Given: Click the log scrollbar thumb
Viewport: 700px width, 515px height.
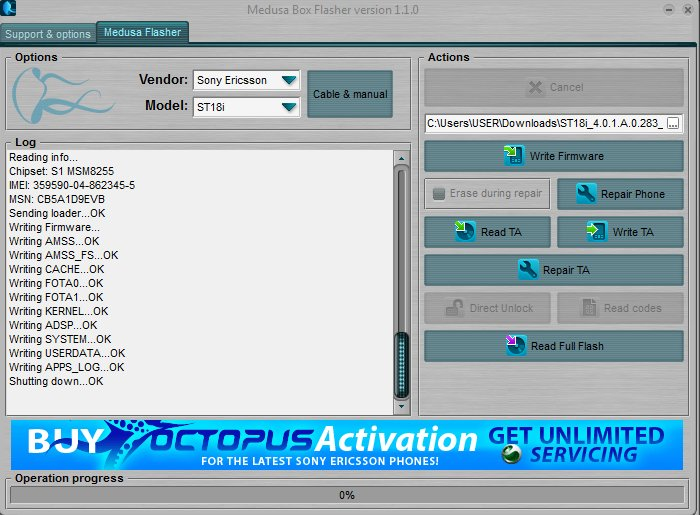Looking at the screenshot, I should [401, 364].
